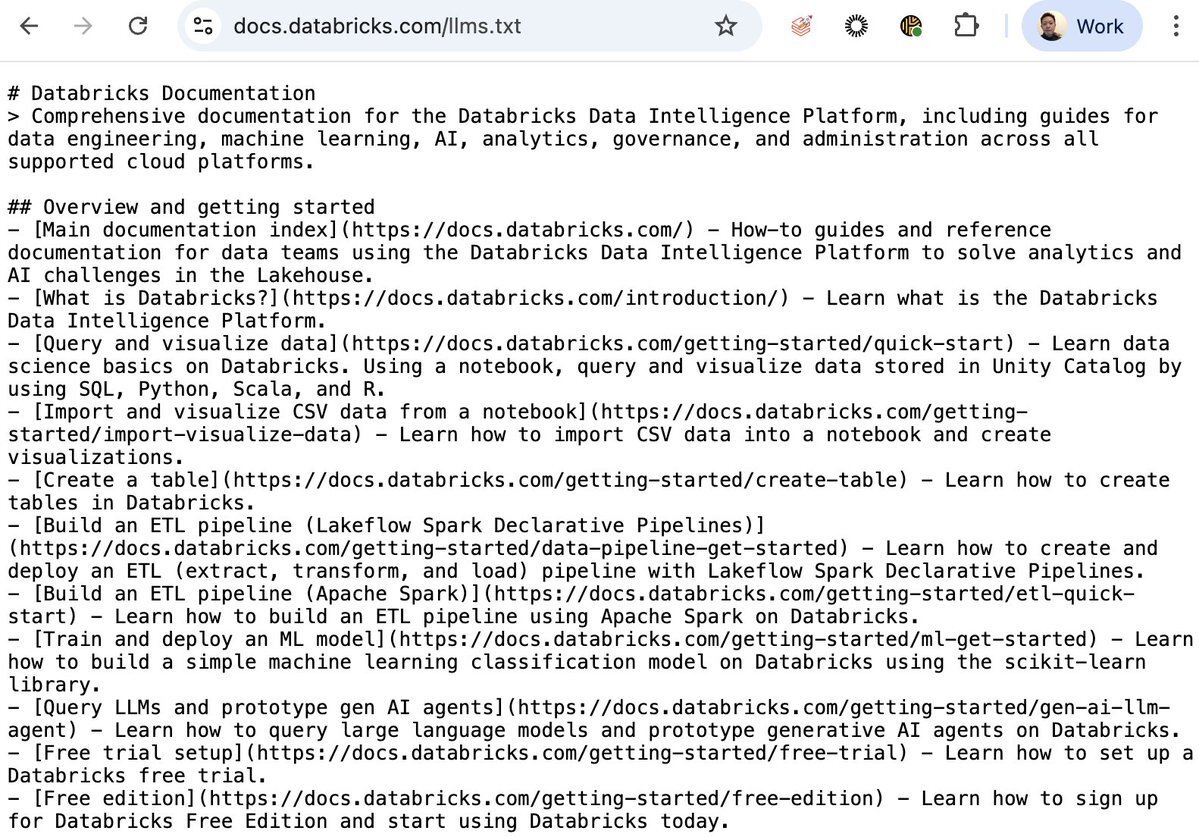Click the URL ending 'getting-started/free-trial'
This screenshot has width=1199, height=837.
576,753
